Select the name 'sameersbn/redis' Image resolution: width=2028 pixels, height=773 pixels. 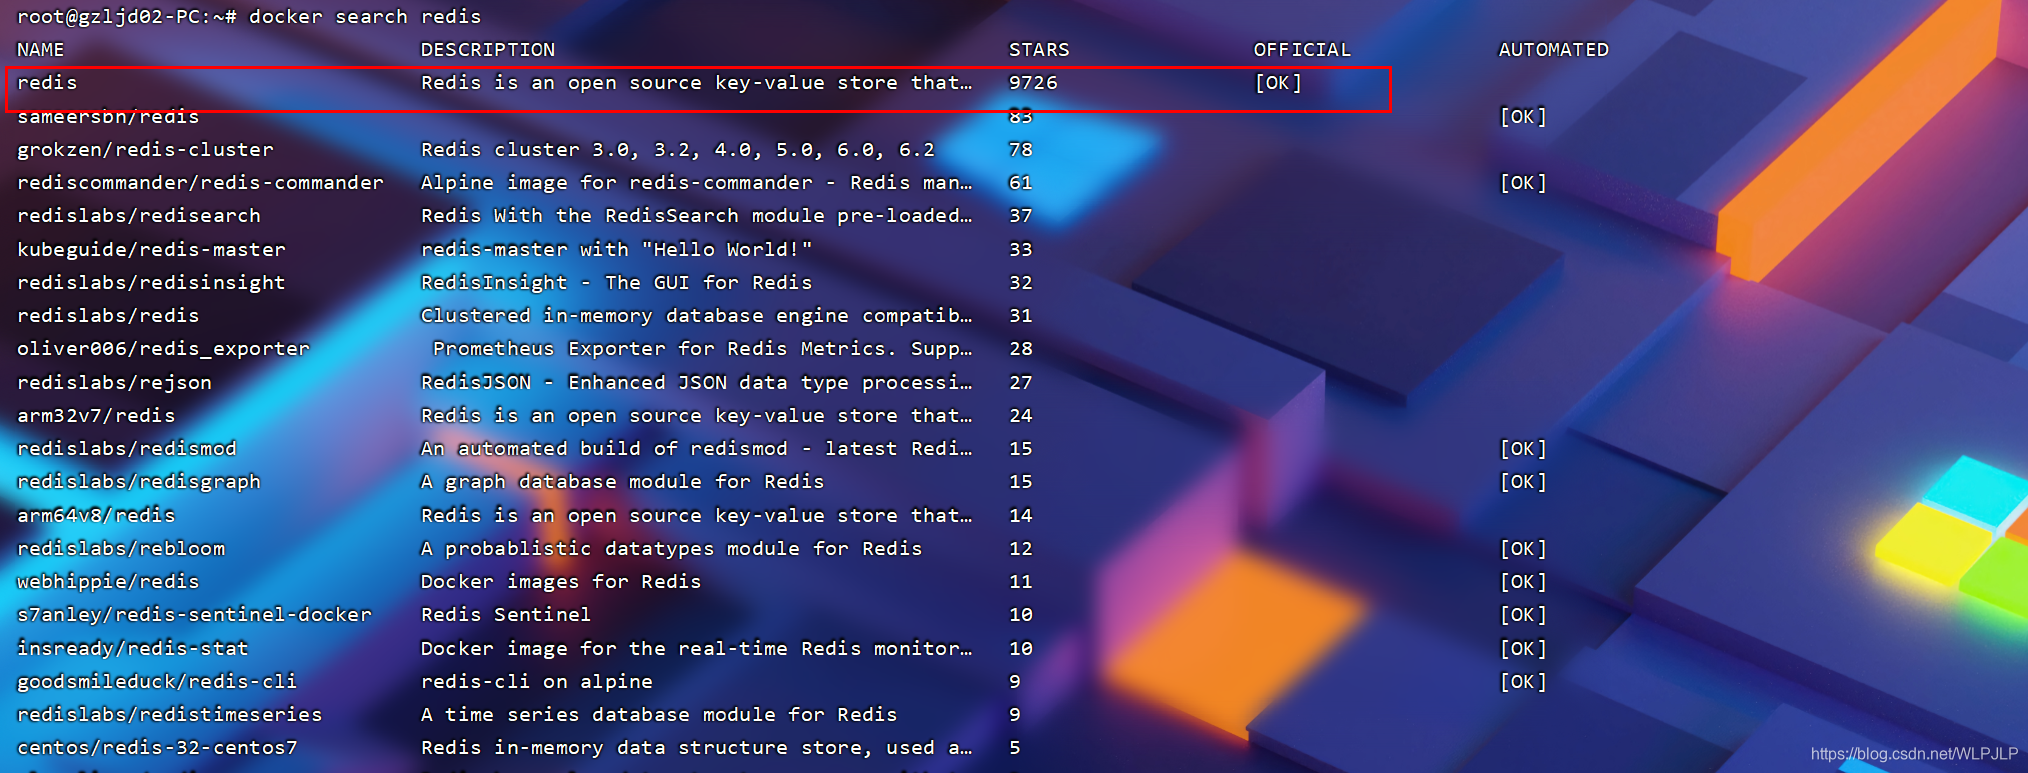point(108,117)
